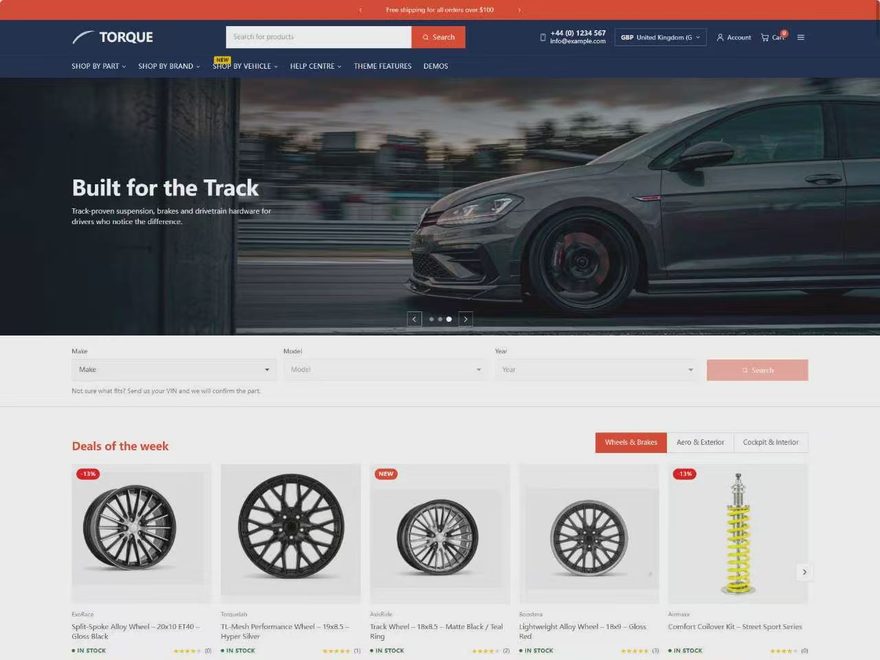Open the Comfort Coilover Kit title link
880x660 pixels.
pos(735,627)
